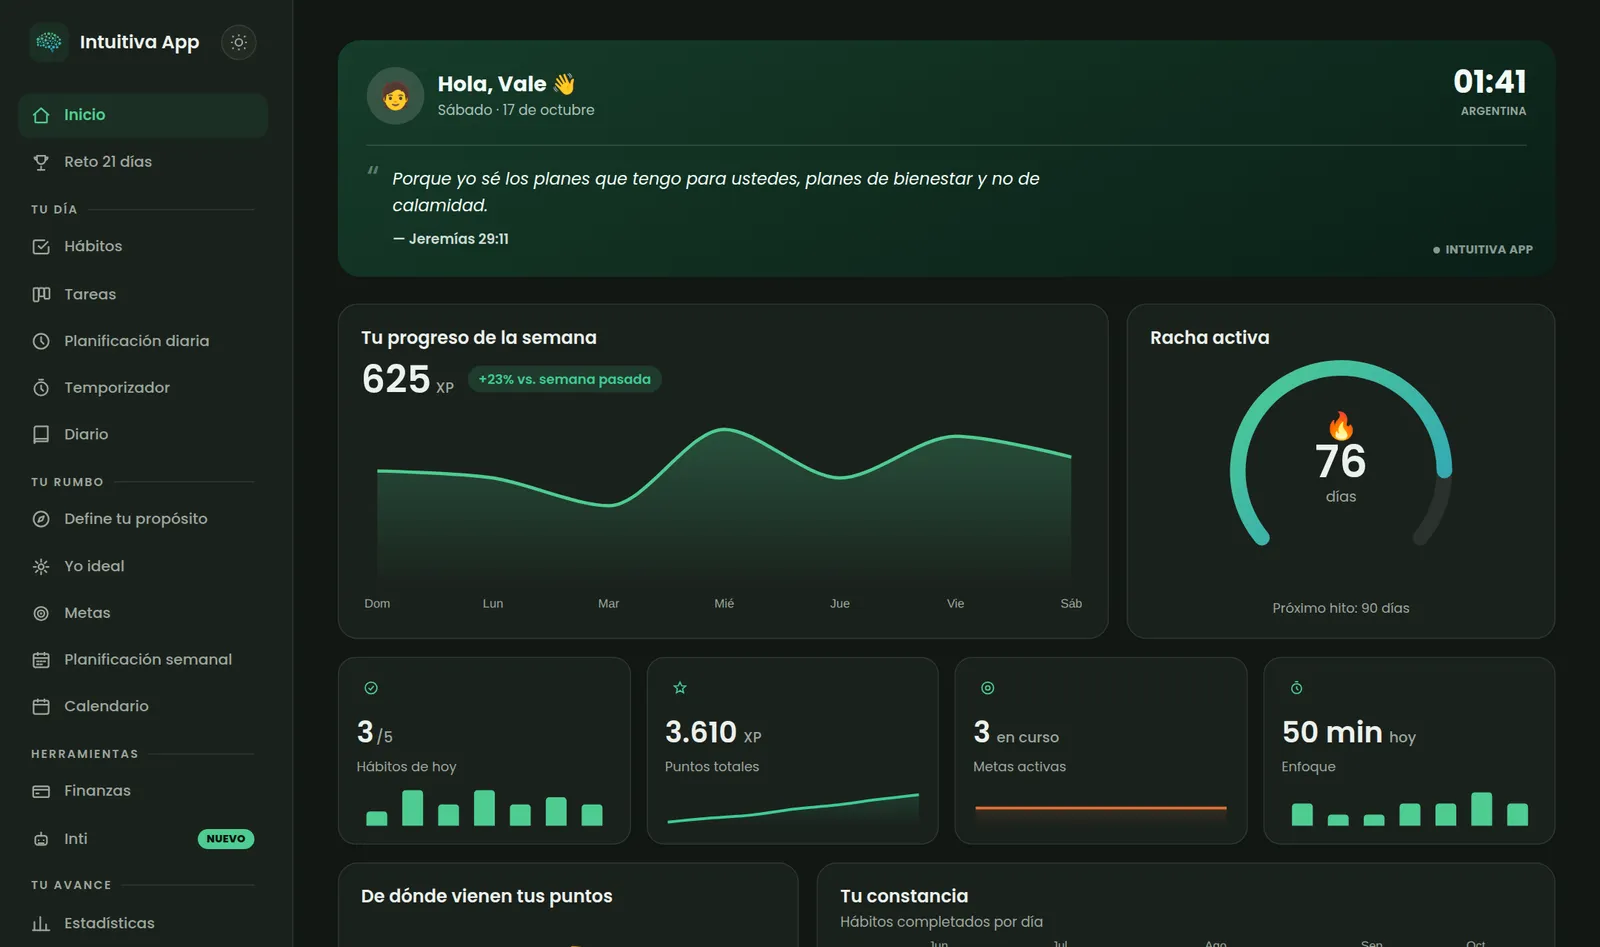Navigate to Tareas
The height and width of the screenshot is (947, 1600).
pyautogui.click(x=143, y=294)
